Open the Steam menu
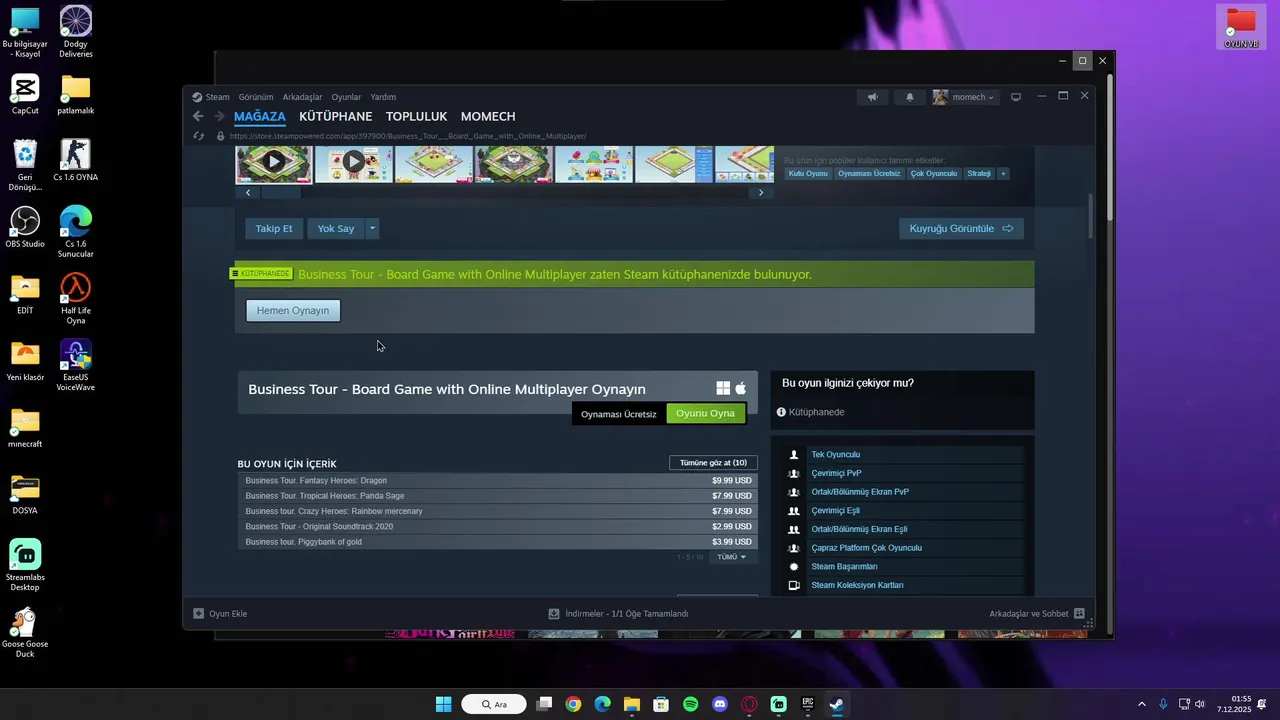The image size is (1280, 720). pos(211,97)
